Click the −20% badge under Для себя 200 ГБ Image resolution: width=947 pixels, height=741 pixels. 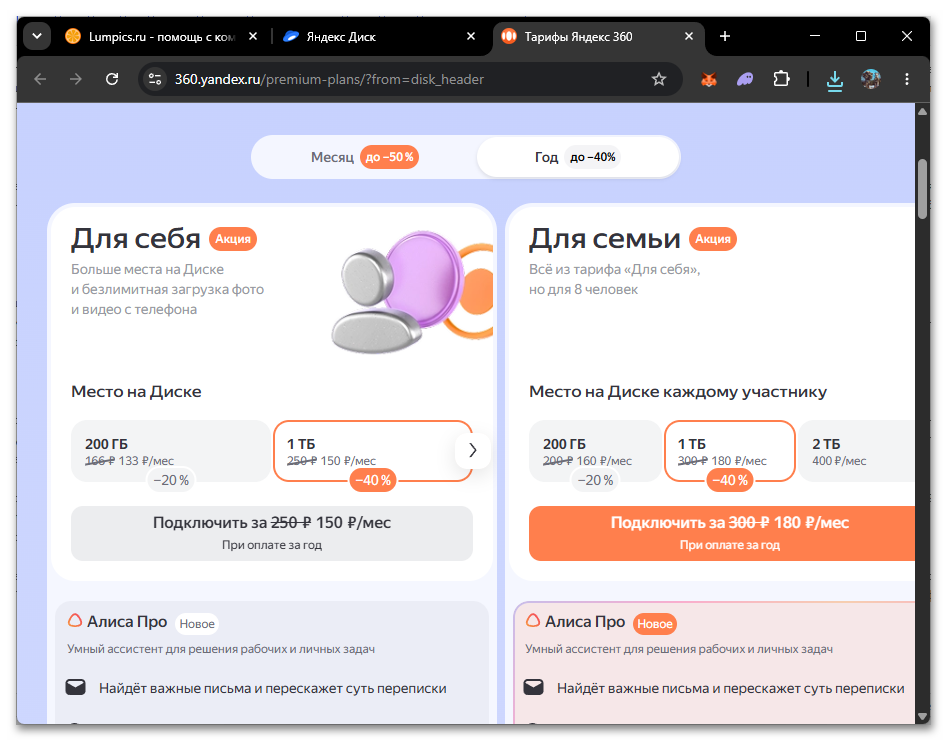coord(171,481)
